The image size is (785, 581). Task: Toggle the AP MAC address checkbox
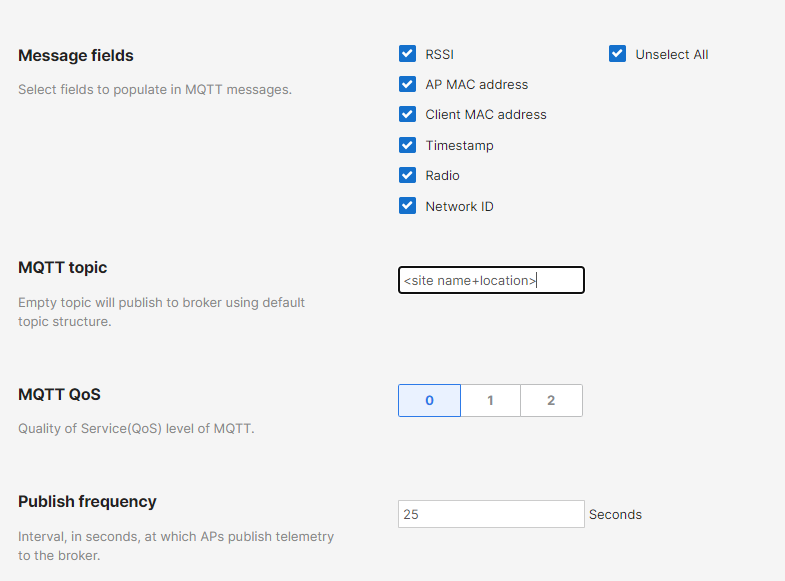coord(407,84)
